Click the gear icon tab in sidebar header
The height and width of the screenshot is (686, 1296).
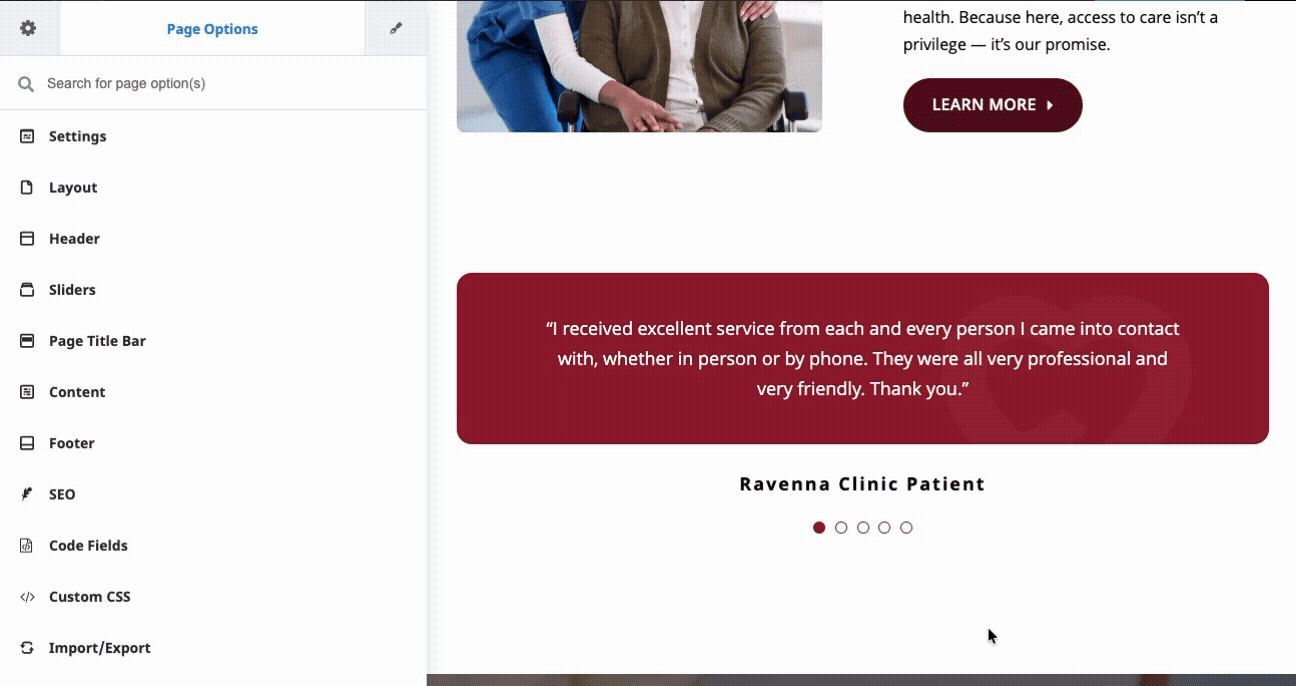[x=28, y=28]
